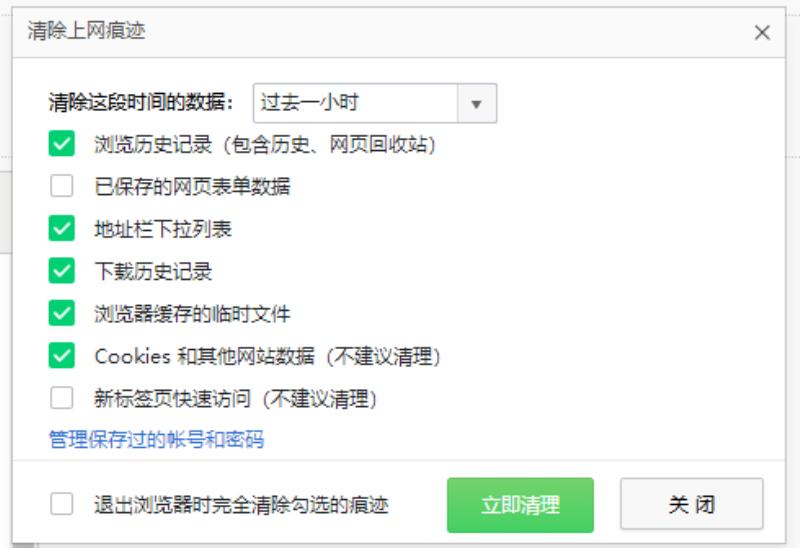Click the green 立即清理 button

click(520, 505)
